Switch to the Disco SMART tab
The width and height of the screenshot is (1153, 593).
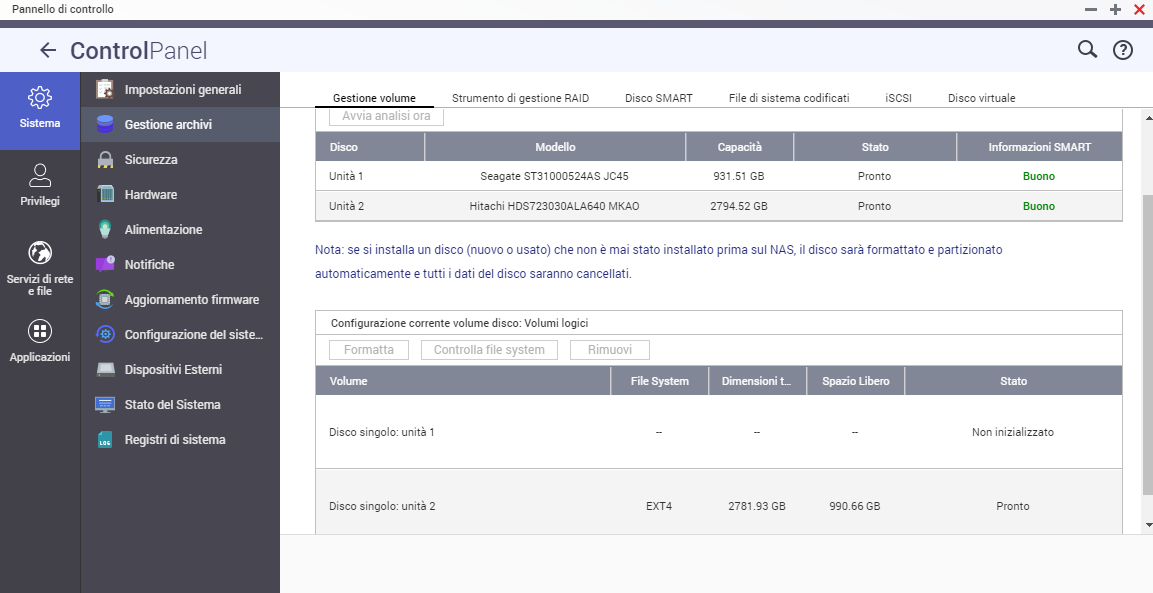658,98
